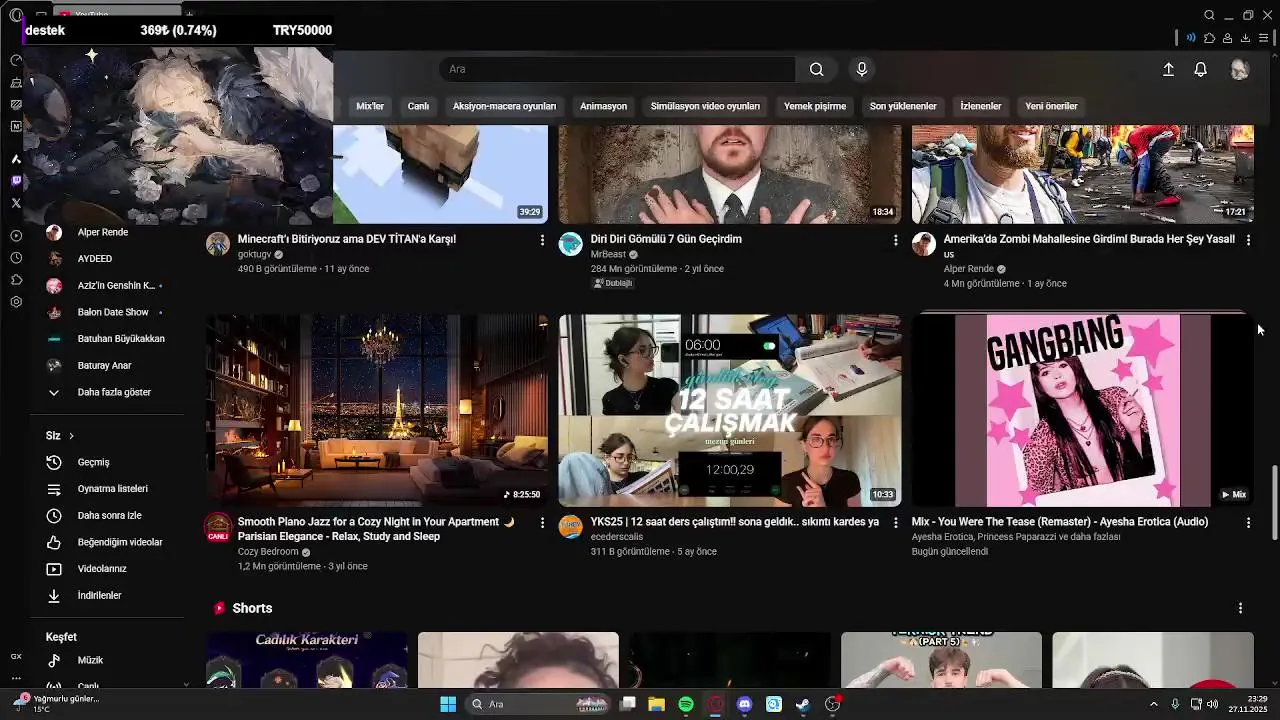Play 12 SAAT ÇALIŞMAK video thumbnail
The width and height of the screenshot is (1280, 720).
click(730, 410)
